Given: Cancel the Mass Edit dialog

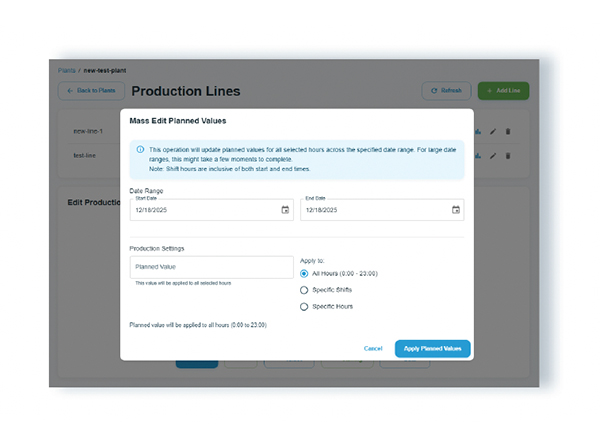Looking at the screenshot, I should click(x=373, y=348).
